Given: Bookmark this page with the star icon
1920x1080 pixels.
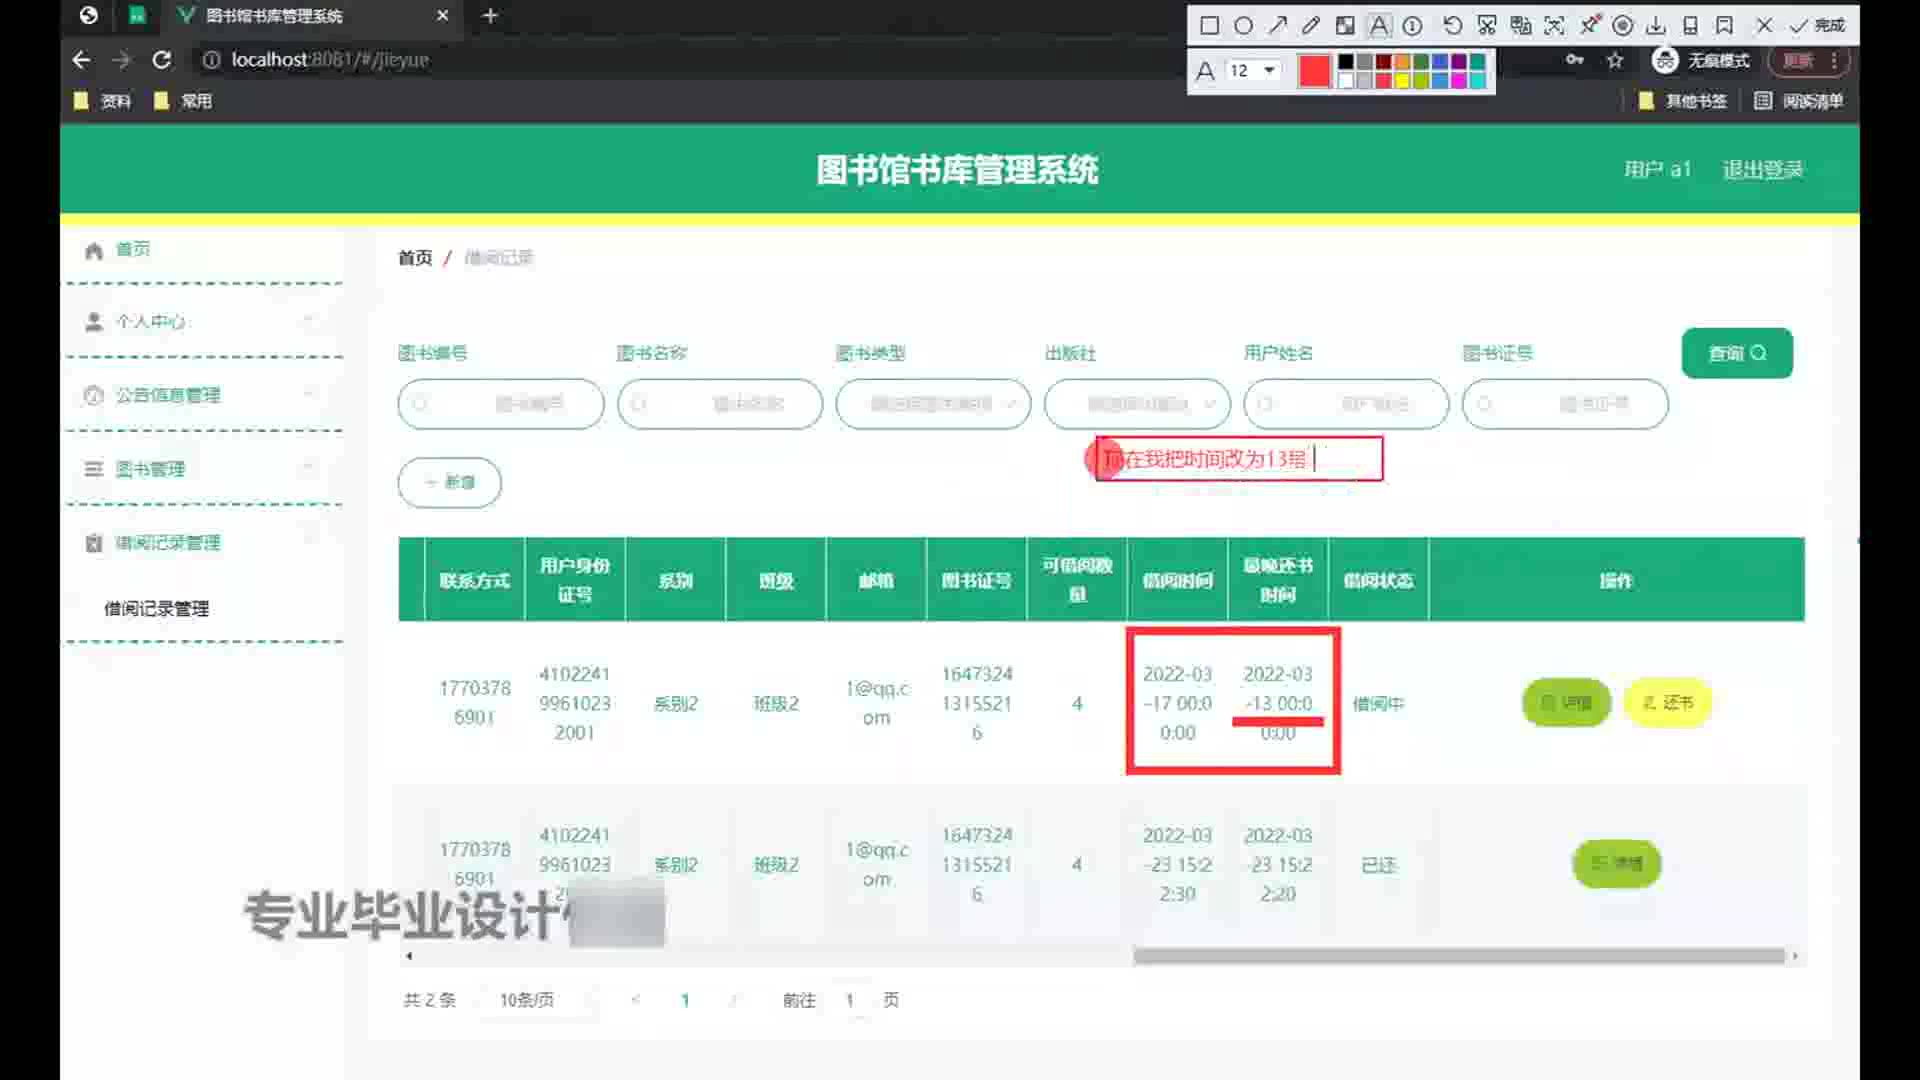Looking at the screenshot, I should [x=1615, y=60].
